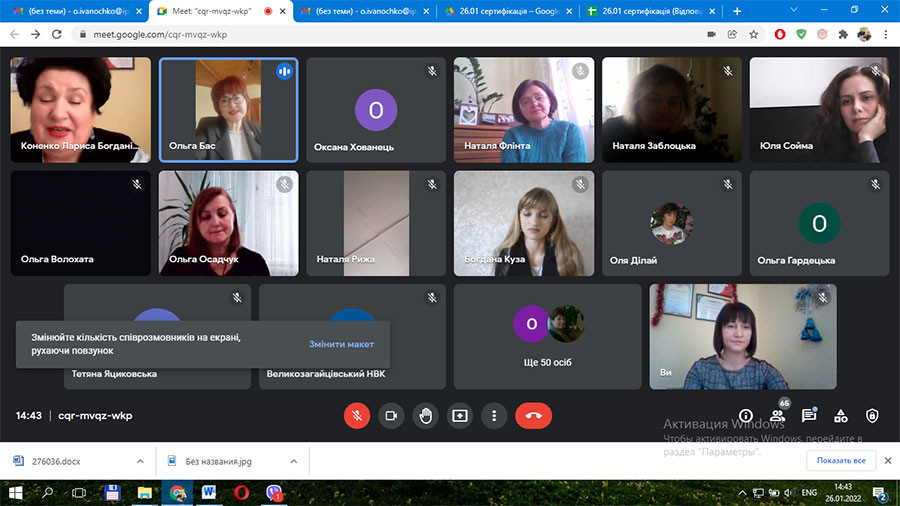Viewport: 900px width, 506px height.
Task: Open host controls shield icon
Action: 872,415
